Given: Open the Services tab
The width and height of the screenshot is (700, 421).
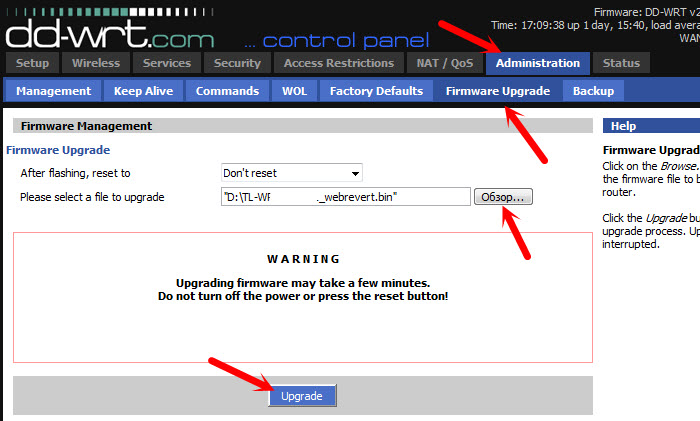Looking at the screenshot, I should (167, 63).
